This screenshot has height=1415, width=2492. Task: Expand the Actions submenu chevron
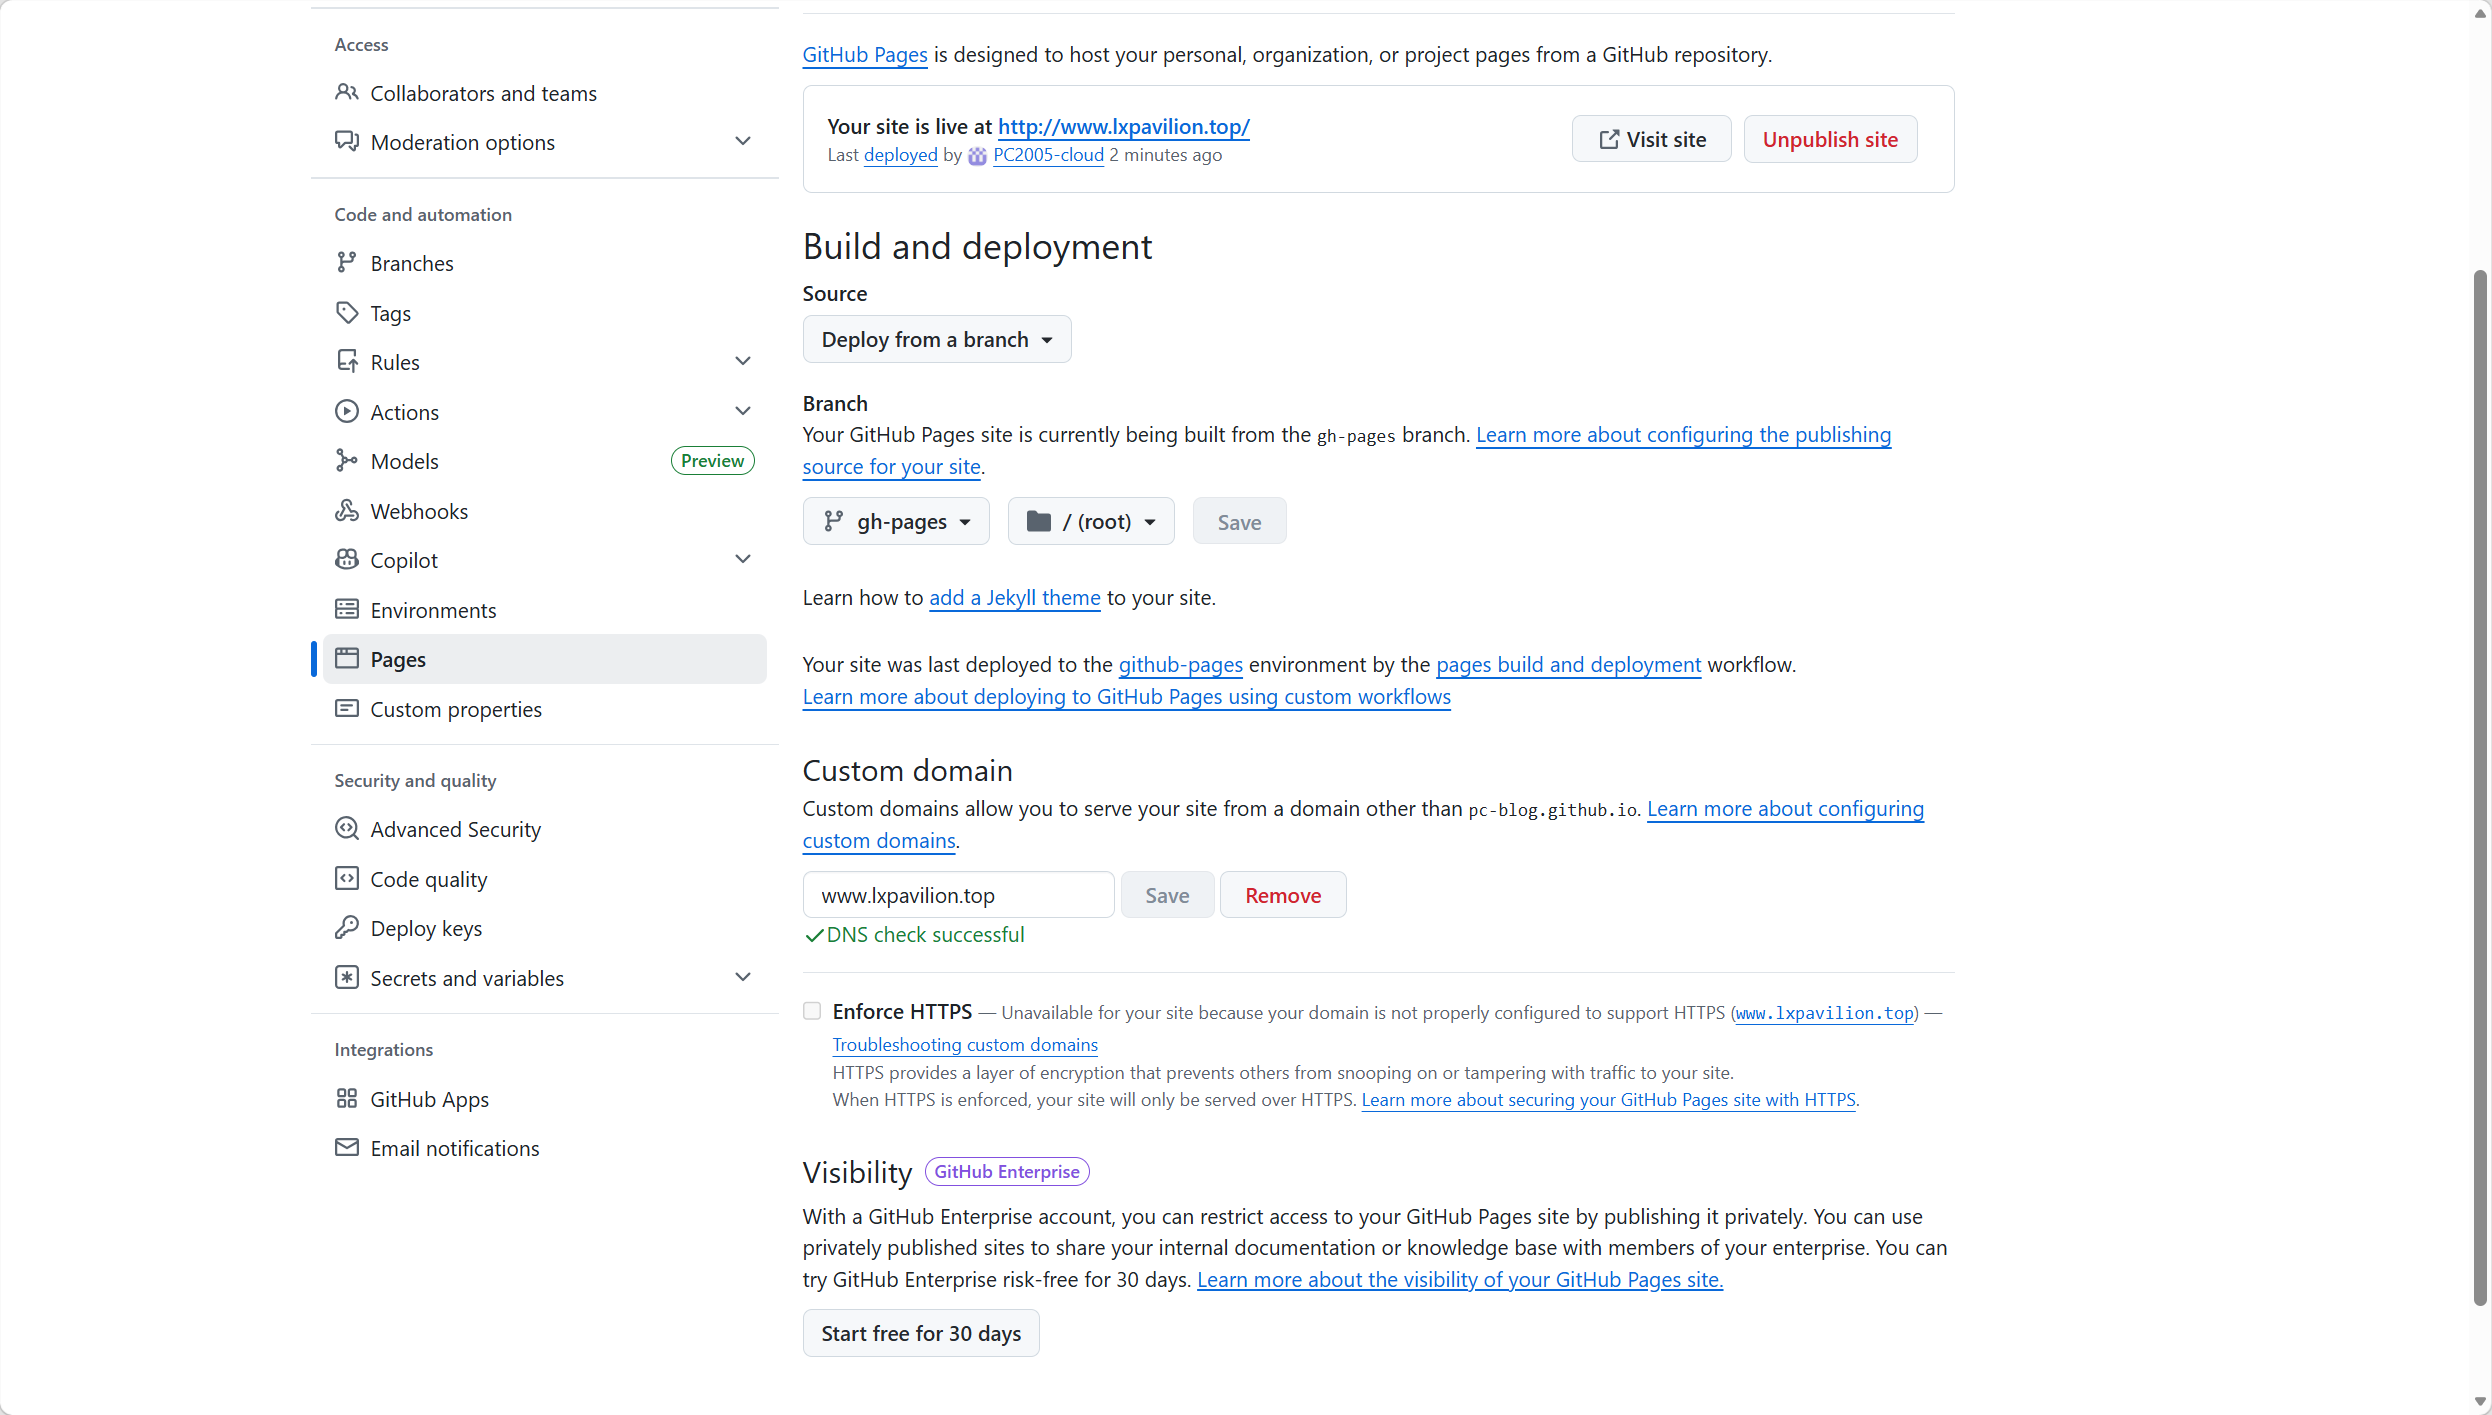click(x=743, y=412)
